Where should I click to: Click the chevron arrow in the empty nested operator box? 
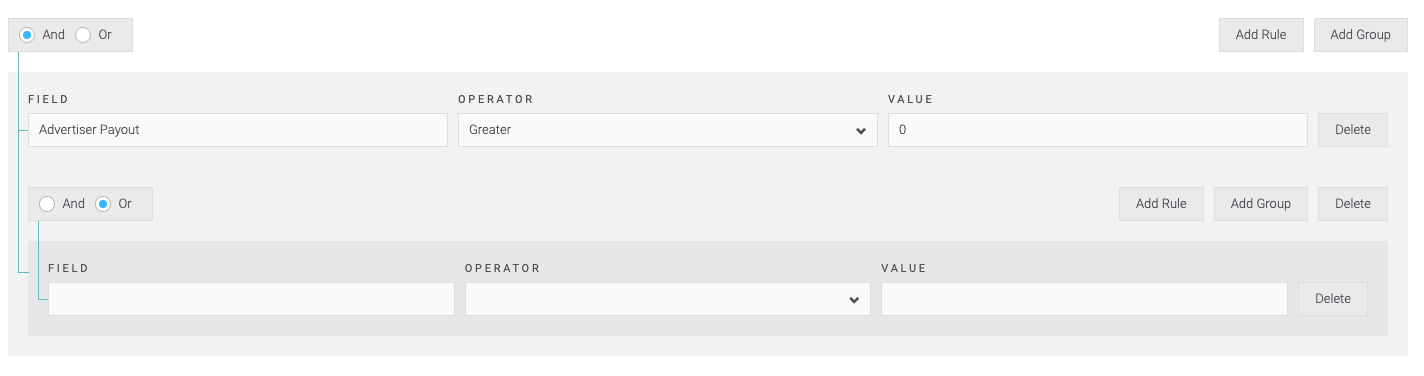click(853, 300)
